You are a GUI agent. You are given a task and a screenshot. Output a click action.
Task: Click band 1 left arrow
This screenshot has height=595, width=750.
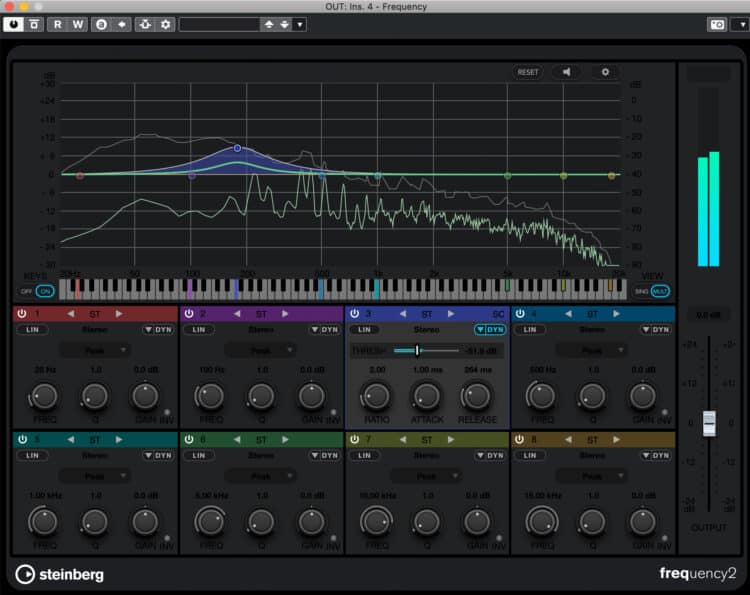71,314
